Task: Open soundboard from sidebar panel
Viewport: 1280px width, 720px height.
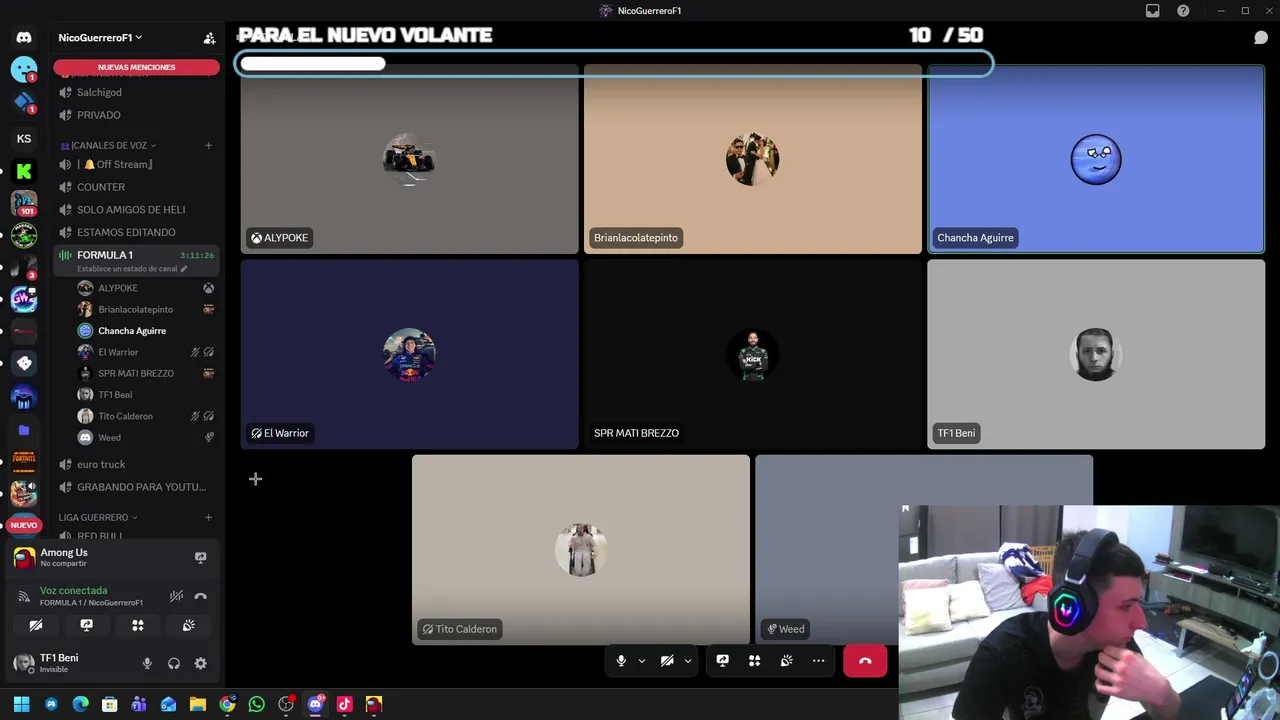Action: point(188,625)
